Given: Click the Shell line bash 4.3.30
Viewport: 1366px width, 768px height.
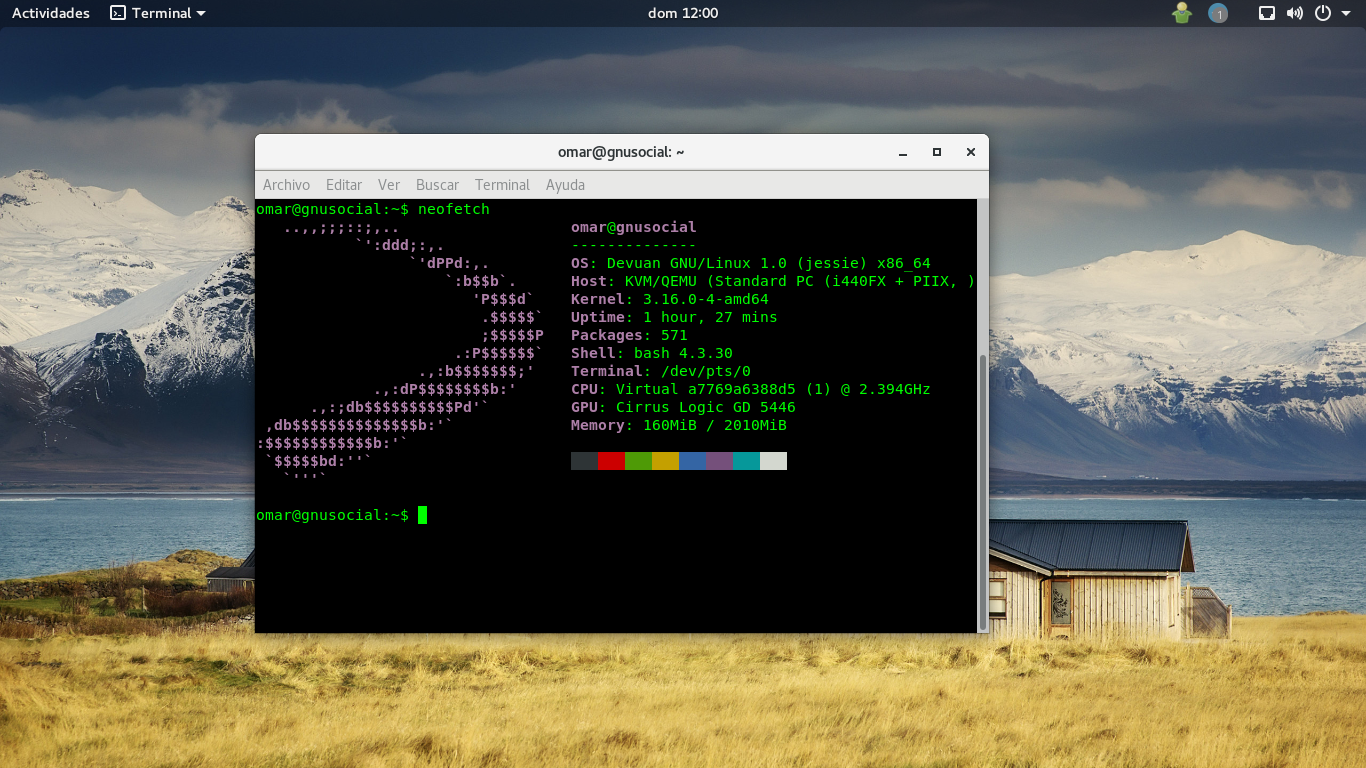Looking at the screenshot, I should coord(652,353).
